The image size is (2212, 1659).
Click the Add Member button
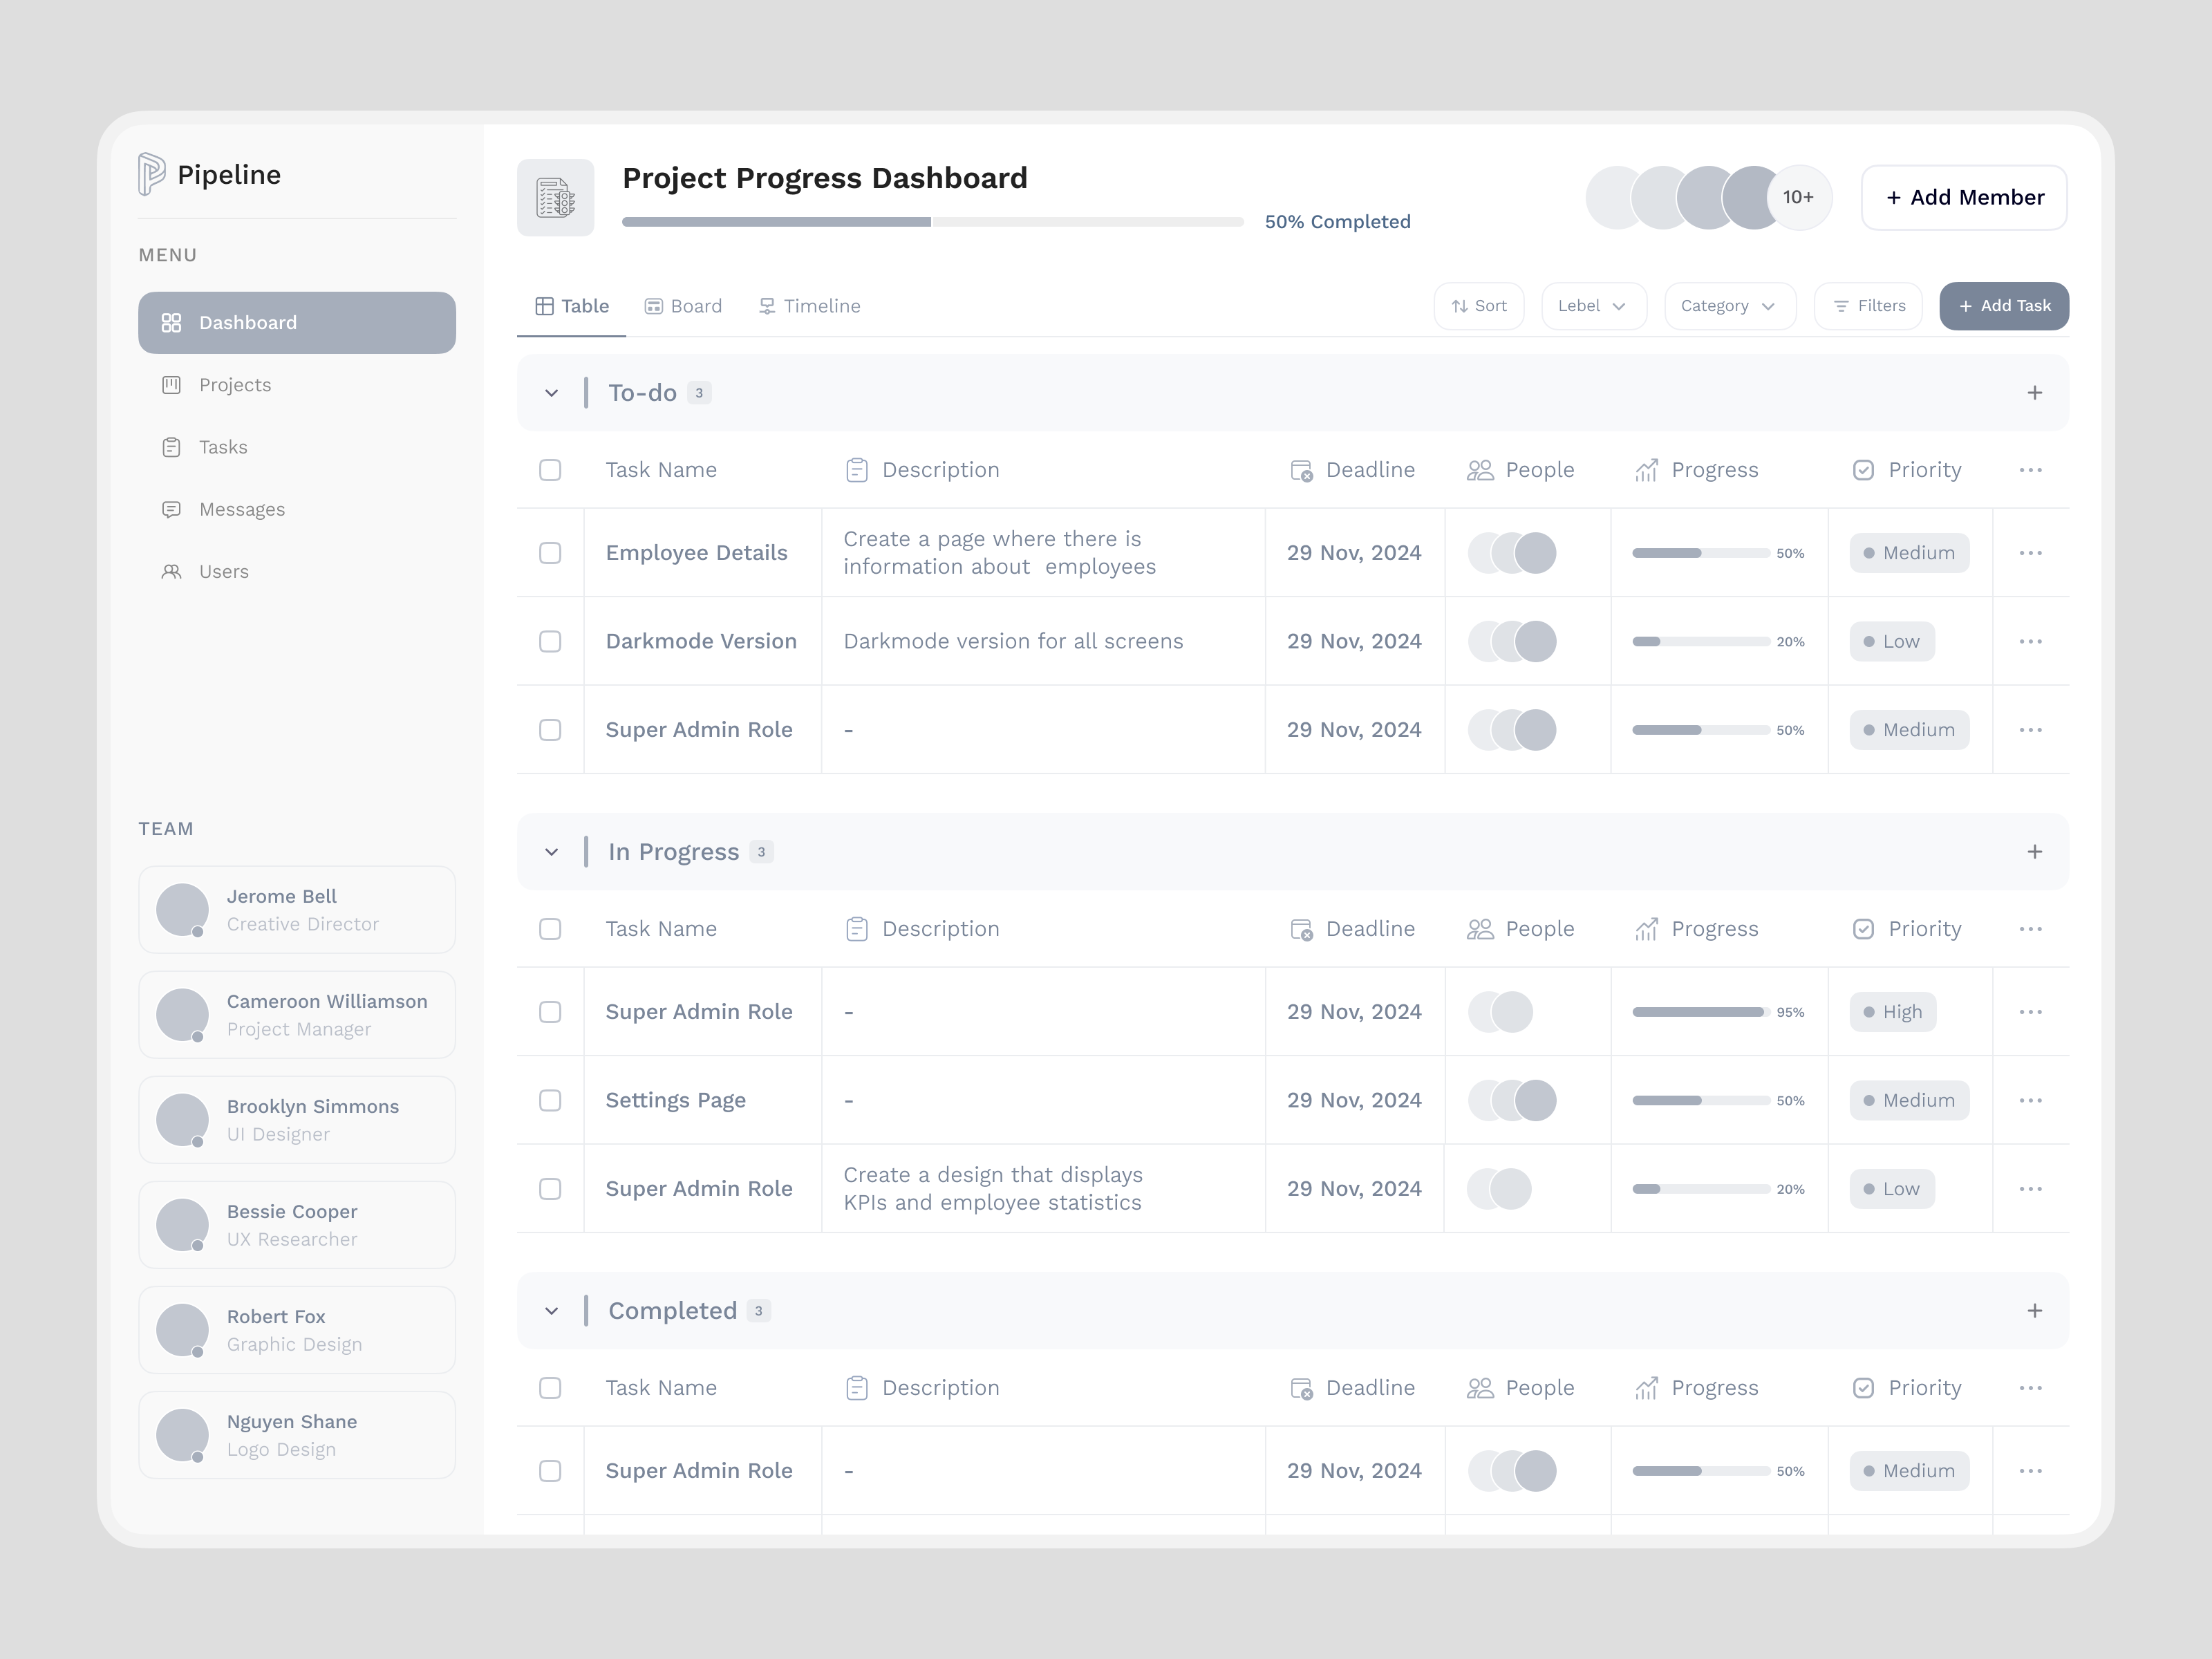point(1963,197)
